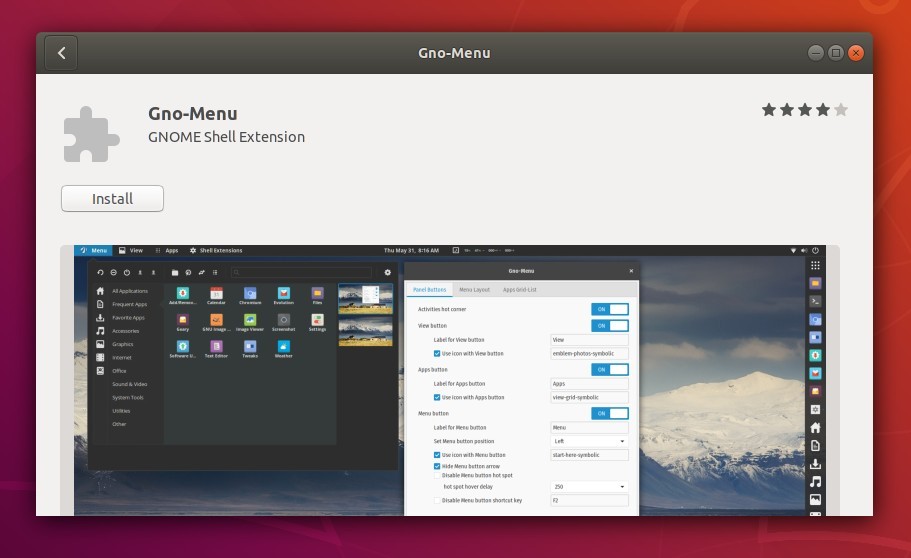Open Shell Extensions in preview top bar
The image size is (911, 558).
[x=216, y=251]
